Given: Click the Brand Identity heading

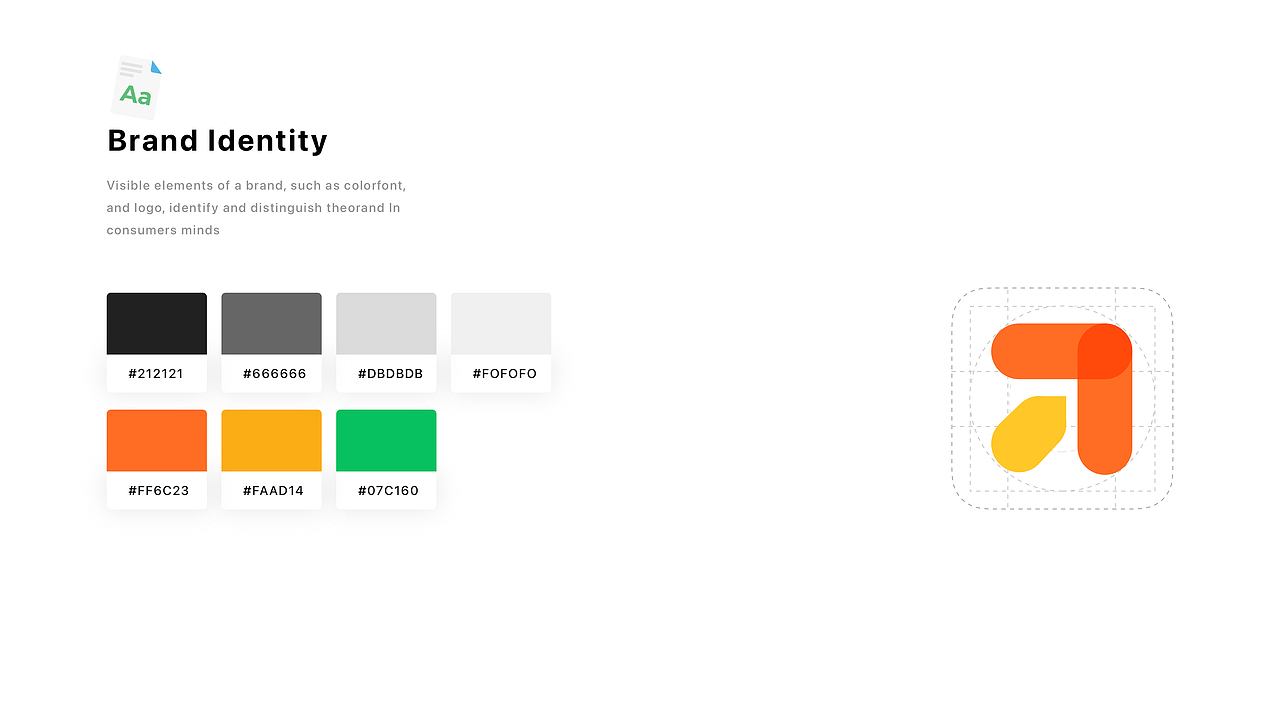Looking at the screenshot, I should pyautogui.click(x=217, y=141).
